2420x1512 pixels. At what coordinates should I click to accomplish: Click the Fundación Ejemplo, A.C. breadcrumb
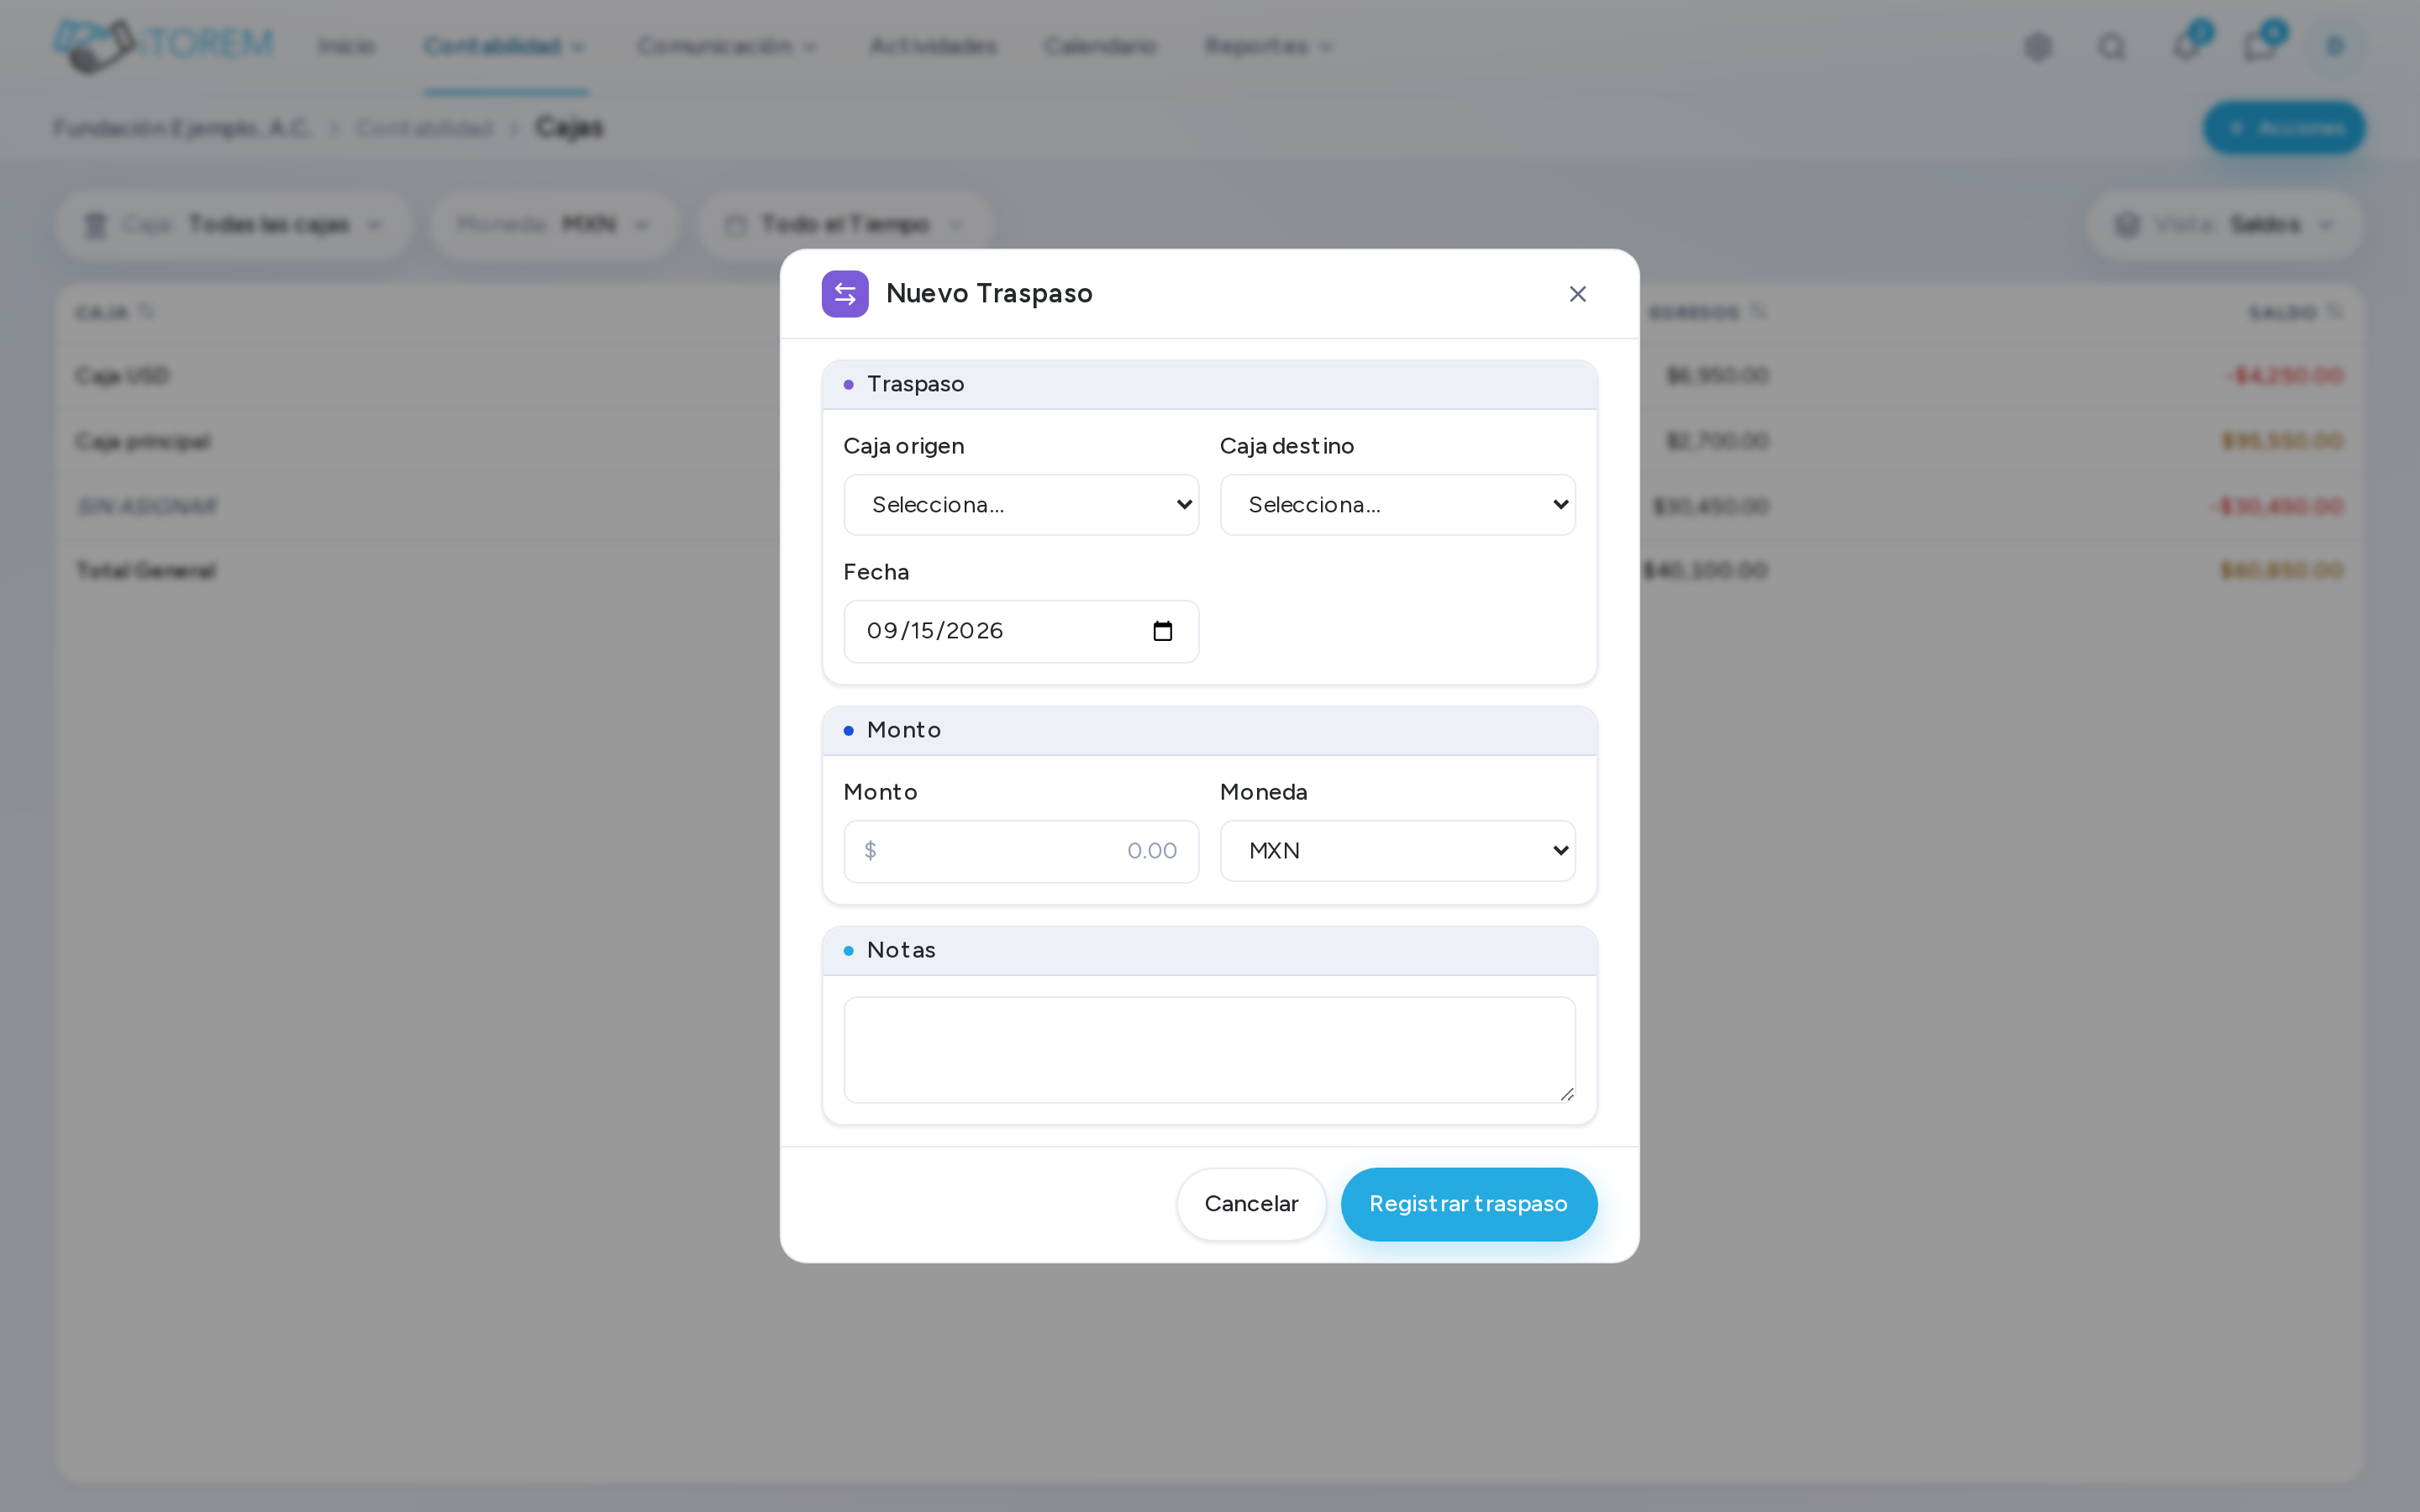coord(182,128)
